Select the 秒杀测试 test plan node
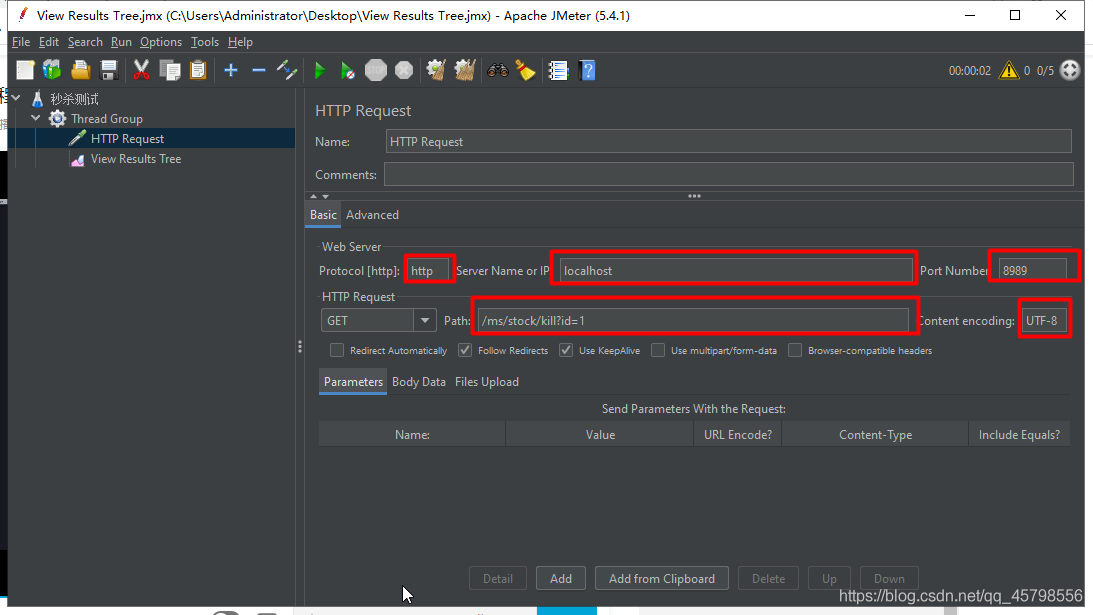The image size is (1093, 615). (x=74, y=99)
